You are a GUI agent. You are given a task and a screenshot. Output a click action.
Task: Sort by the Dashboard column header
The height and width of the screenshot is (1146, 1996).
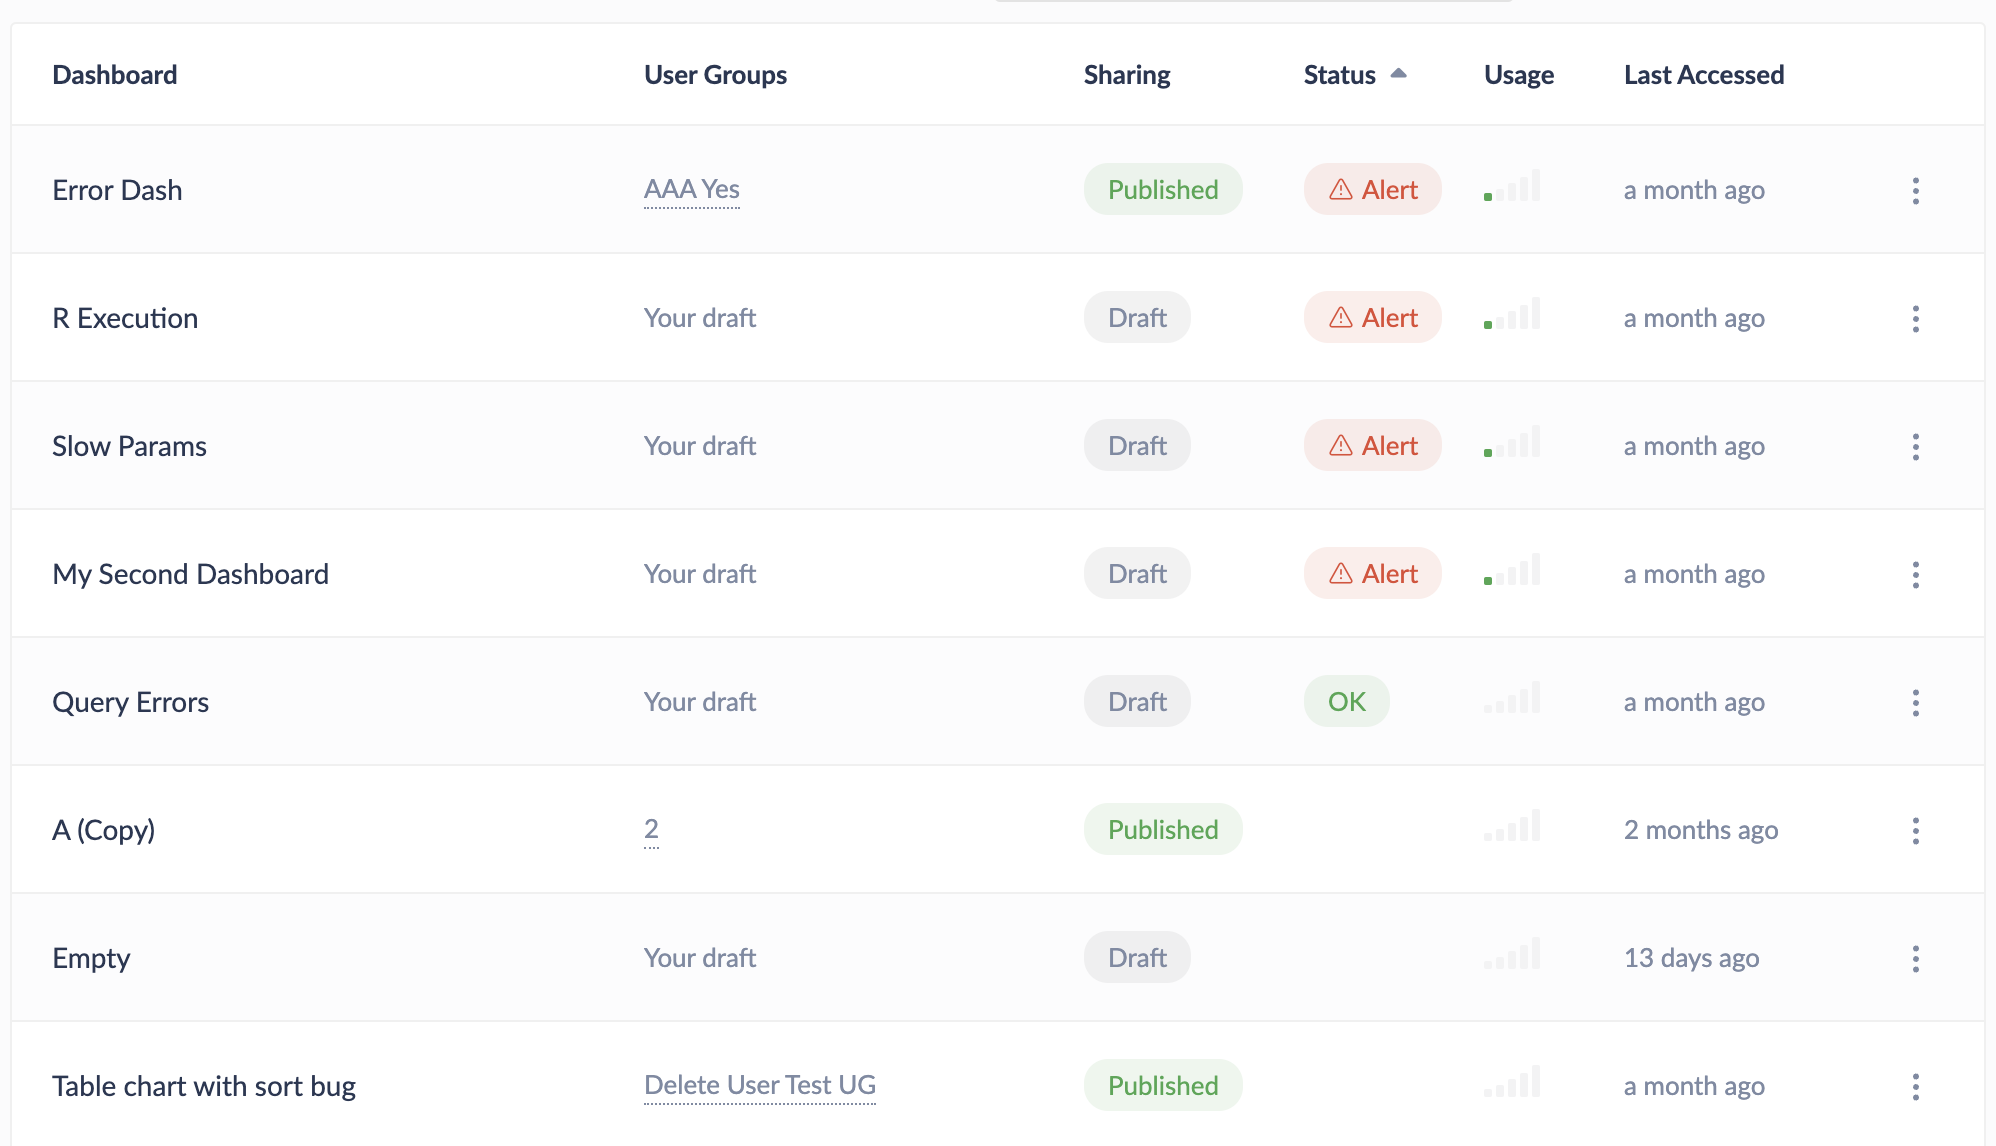click(x=115, y=75)
